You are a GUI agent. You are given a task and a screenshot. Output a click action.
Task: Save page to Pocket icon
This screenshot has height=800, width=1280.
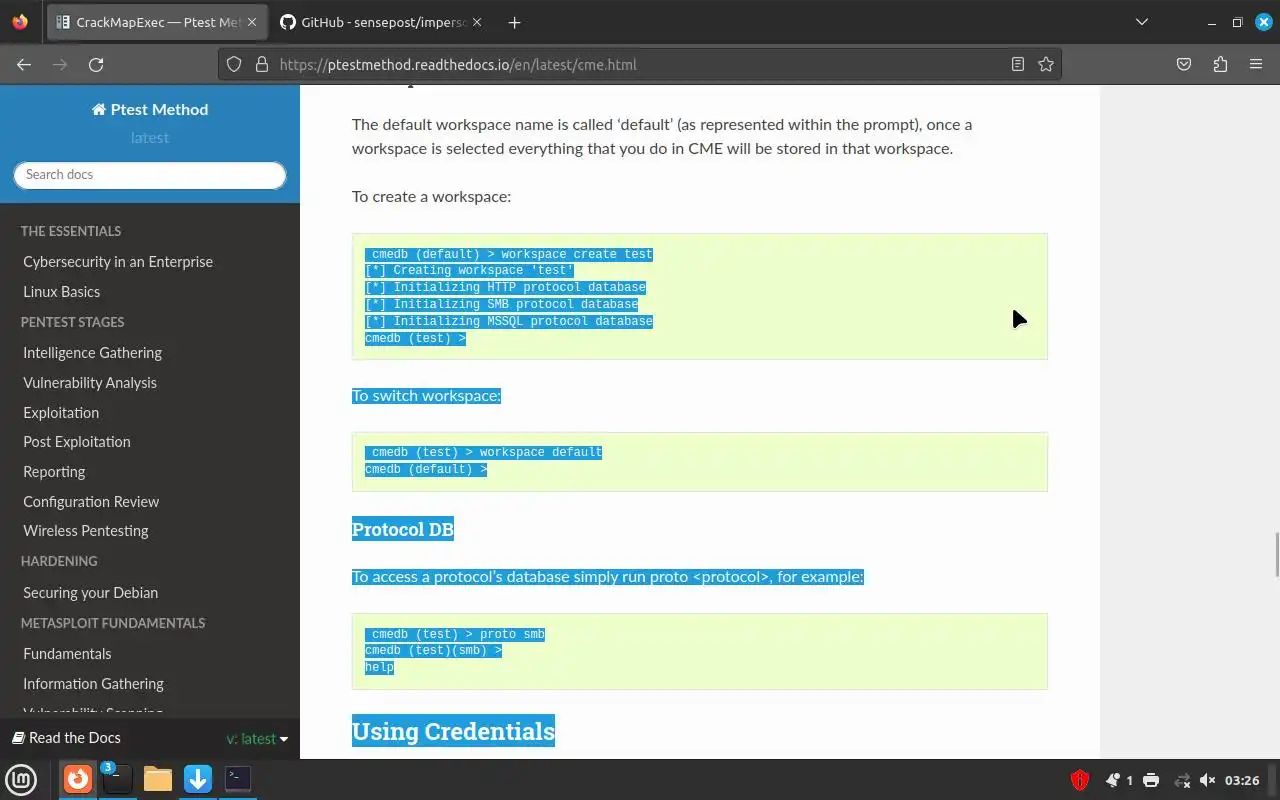1184,64
